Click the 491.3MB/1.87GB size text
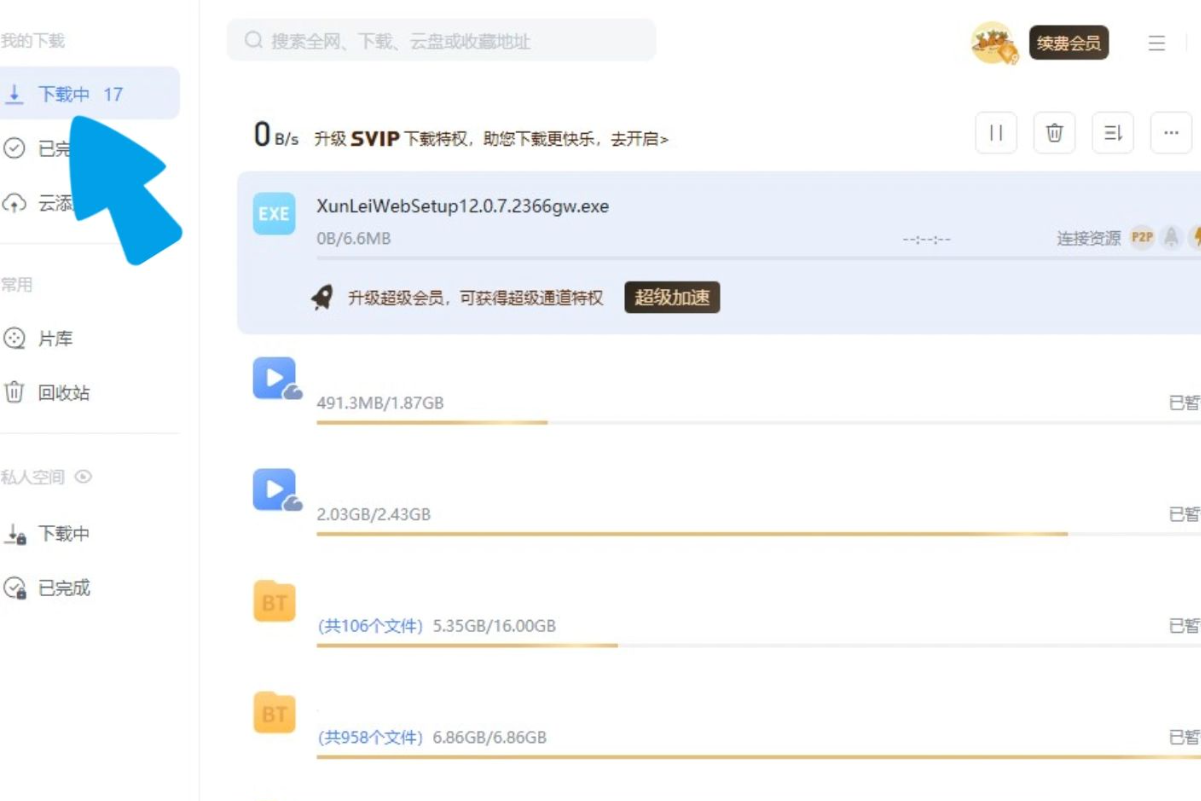 tap(380, 403)
